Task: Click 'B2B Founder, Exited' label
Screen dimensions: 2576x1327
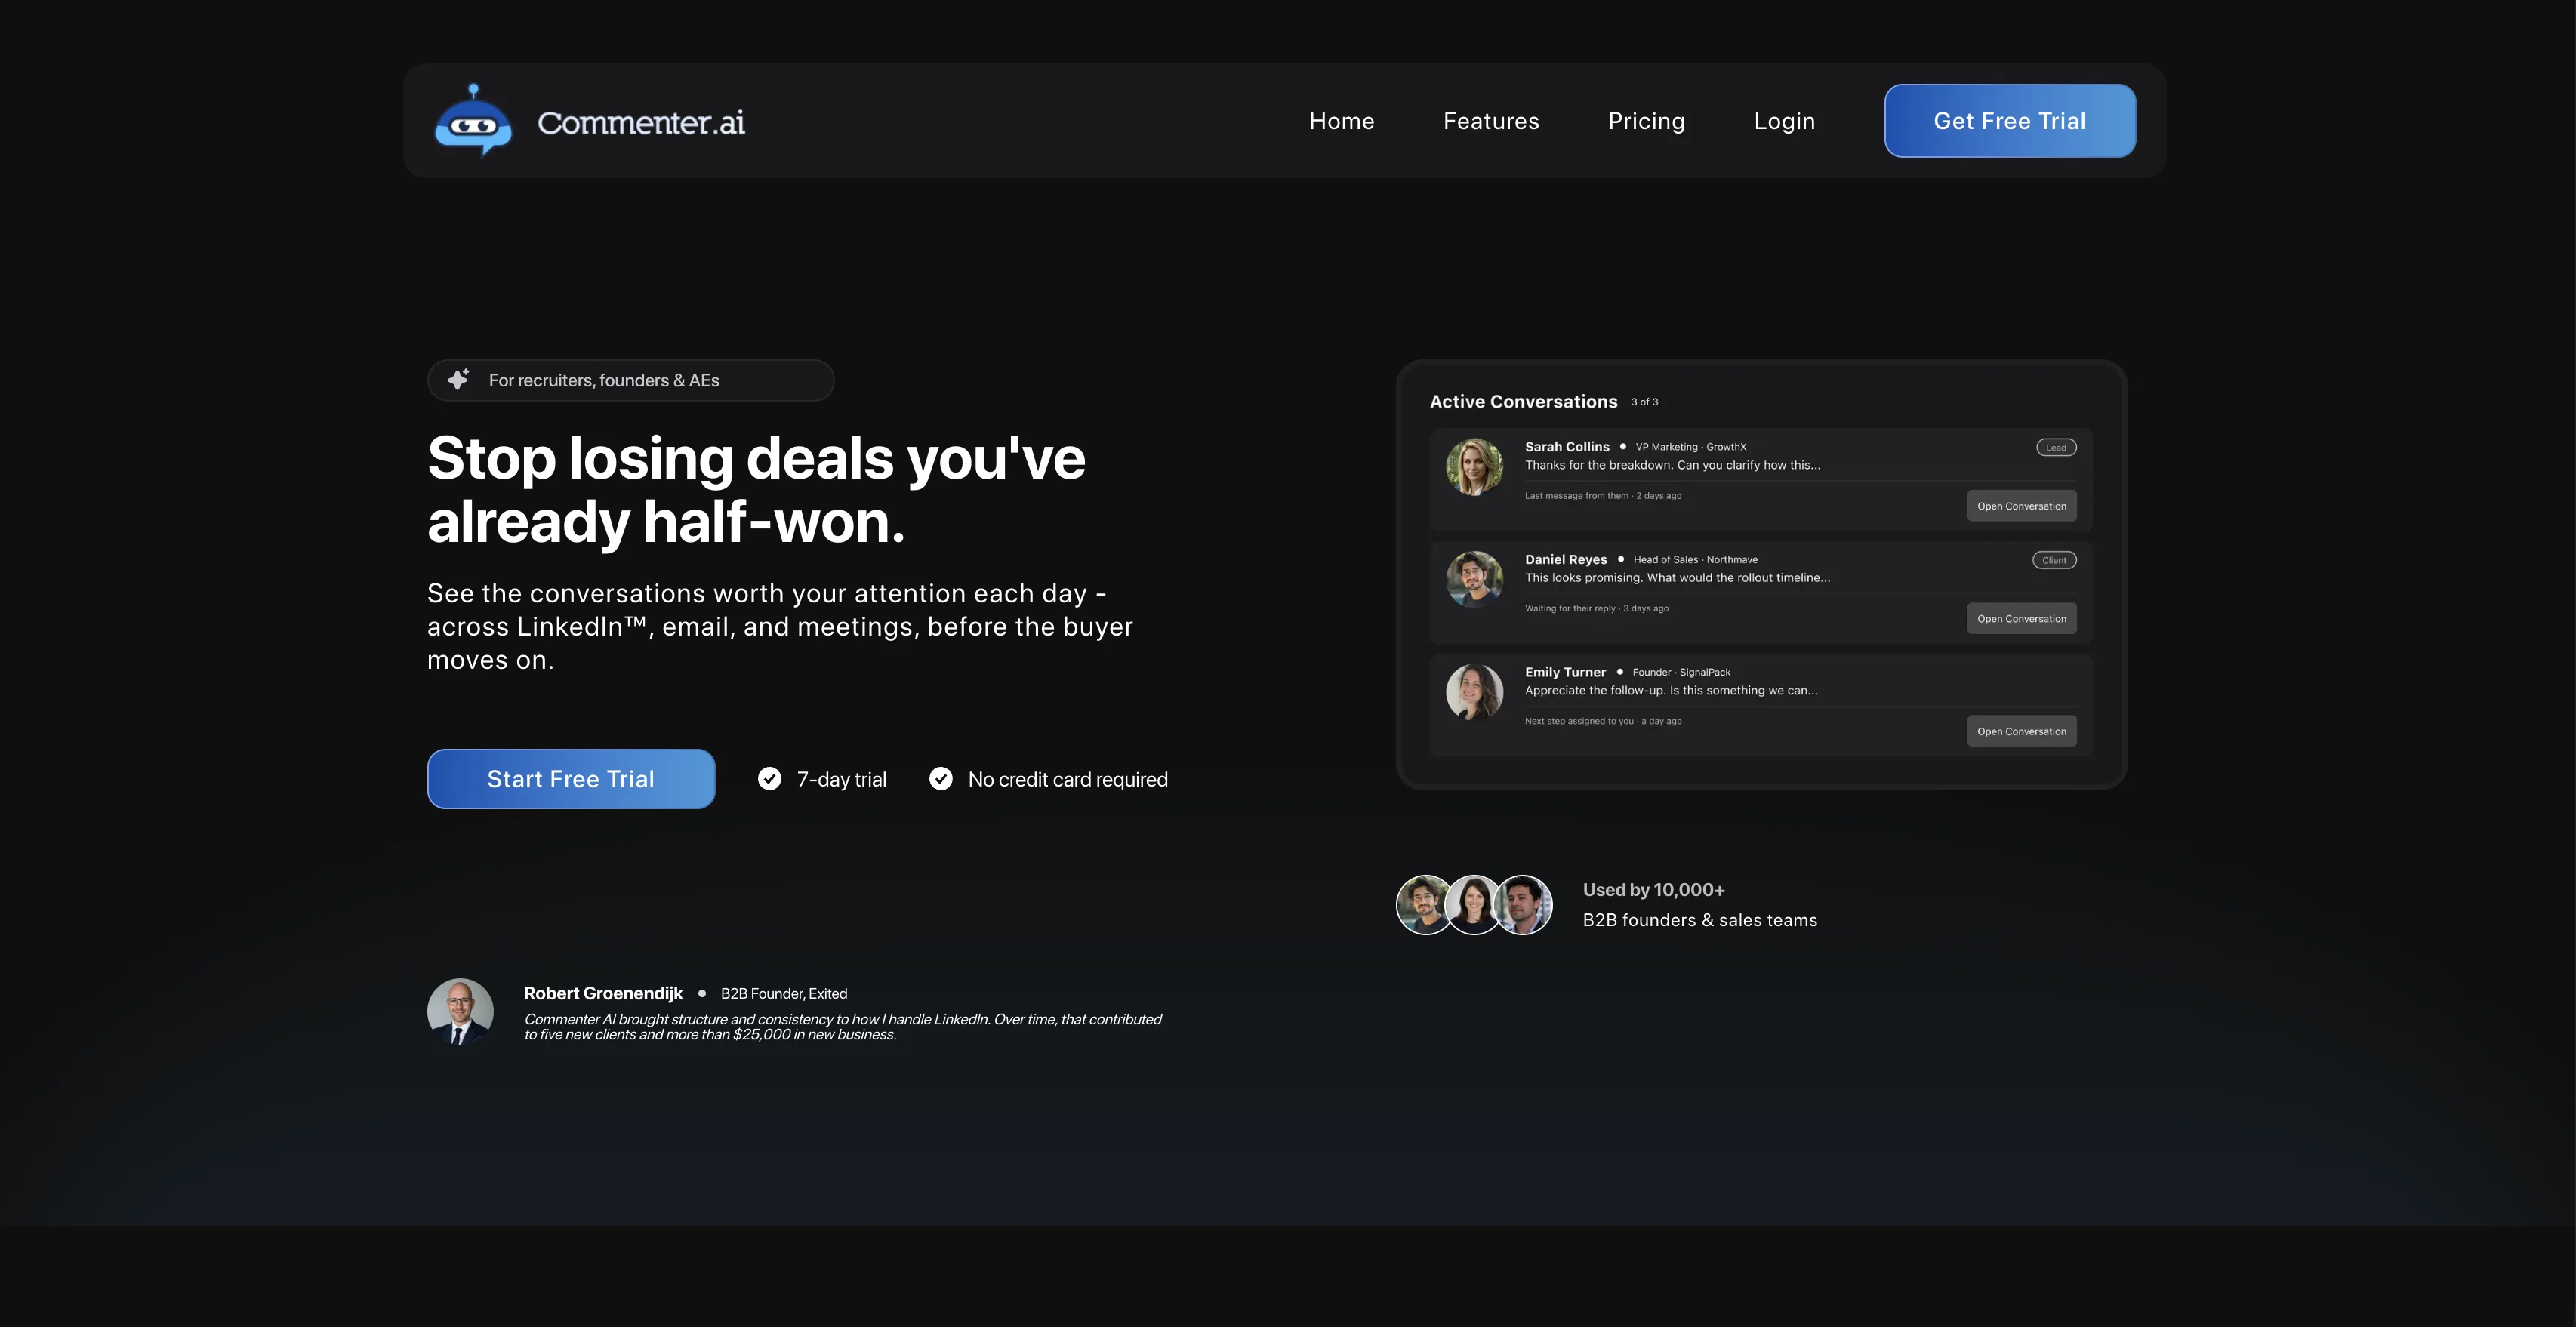Action: (x=783, y=993)
